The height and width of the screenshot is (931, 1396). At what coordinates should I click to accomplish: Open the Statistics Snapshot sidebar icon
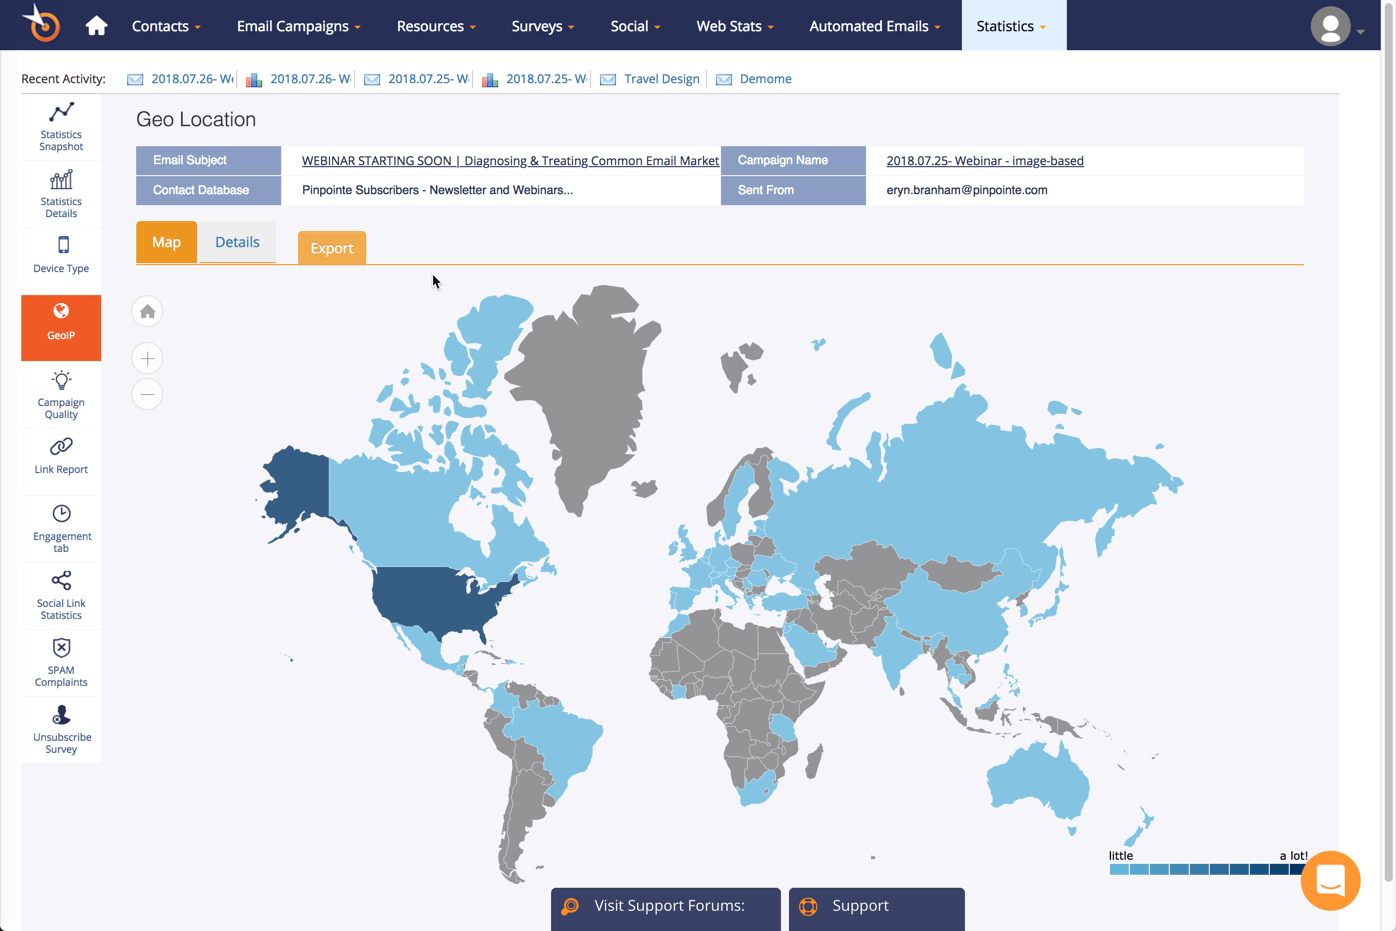(x=61, y=112)
